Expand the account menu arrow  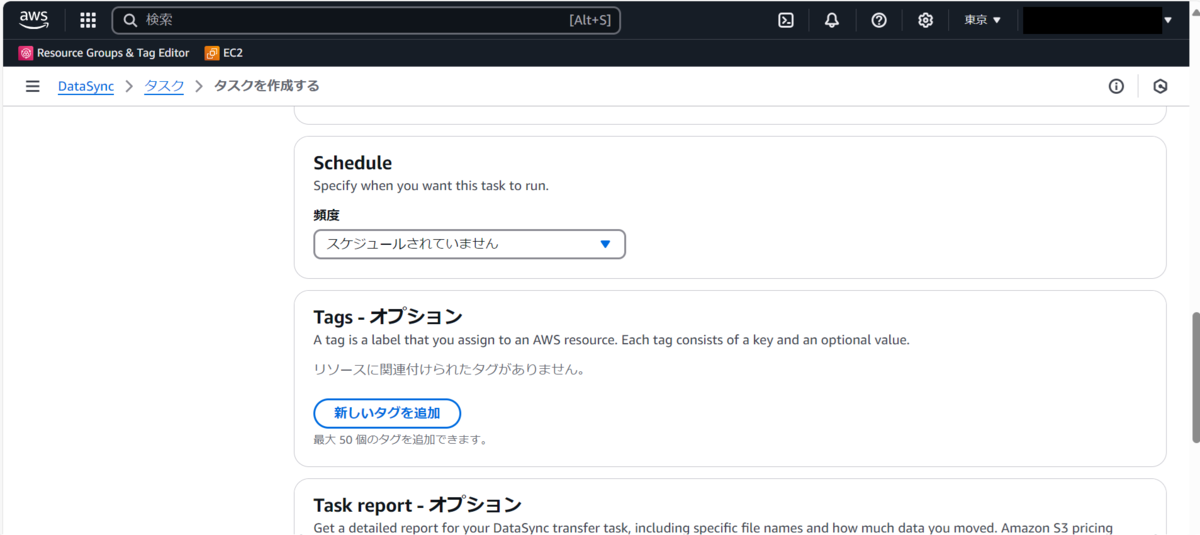coord(1168,20)
